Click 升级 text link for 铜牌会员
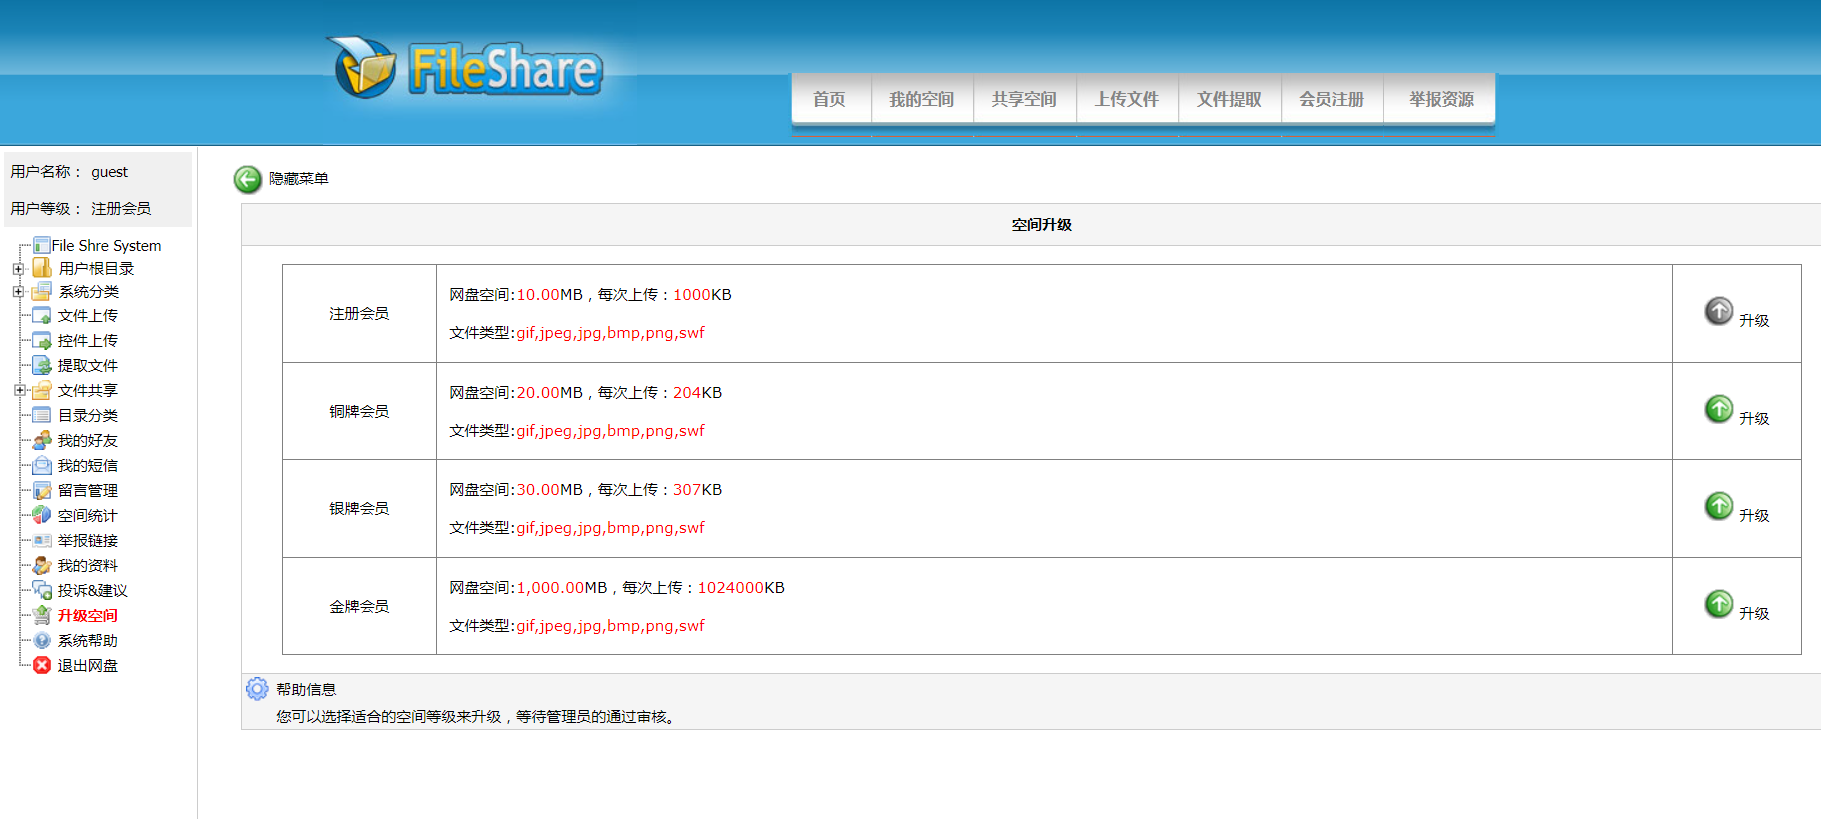This screenshot has width=1821, height=819. click(x=1754, y=419)
